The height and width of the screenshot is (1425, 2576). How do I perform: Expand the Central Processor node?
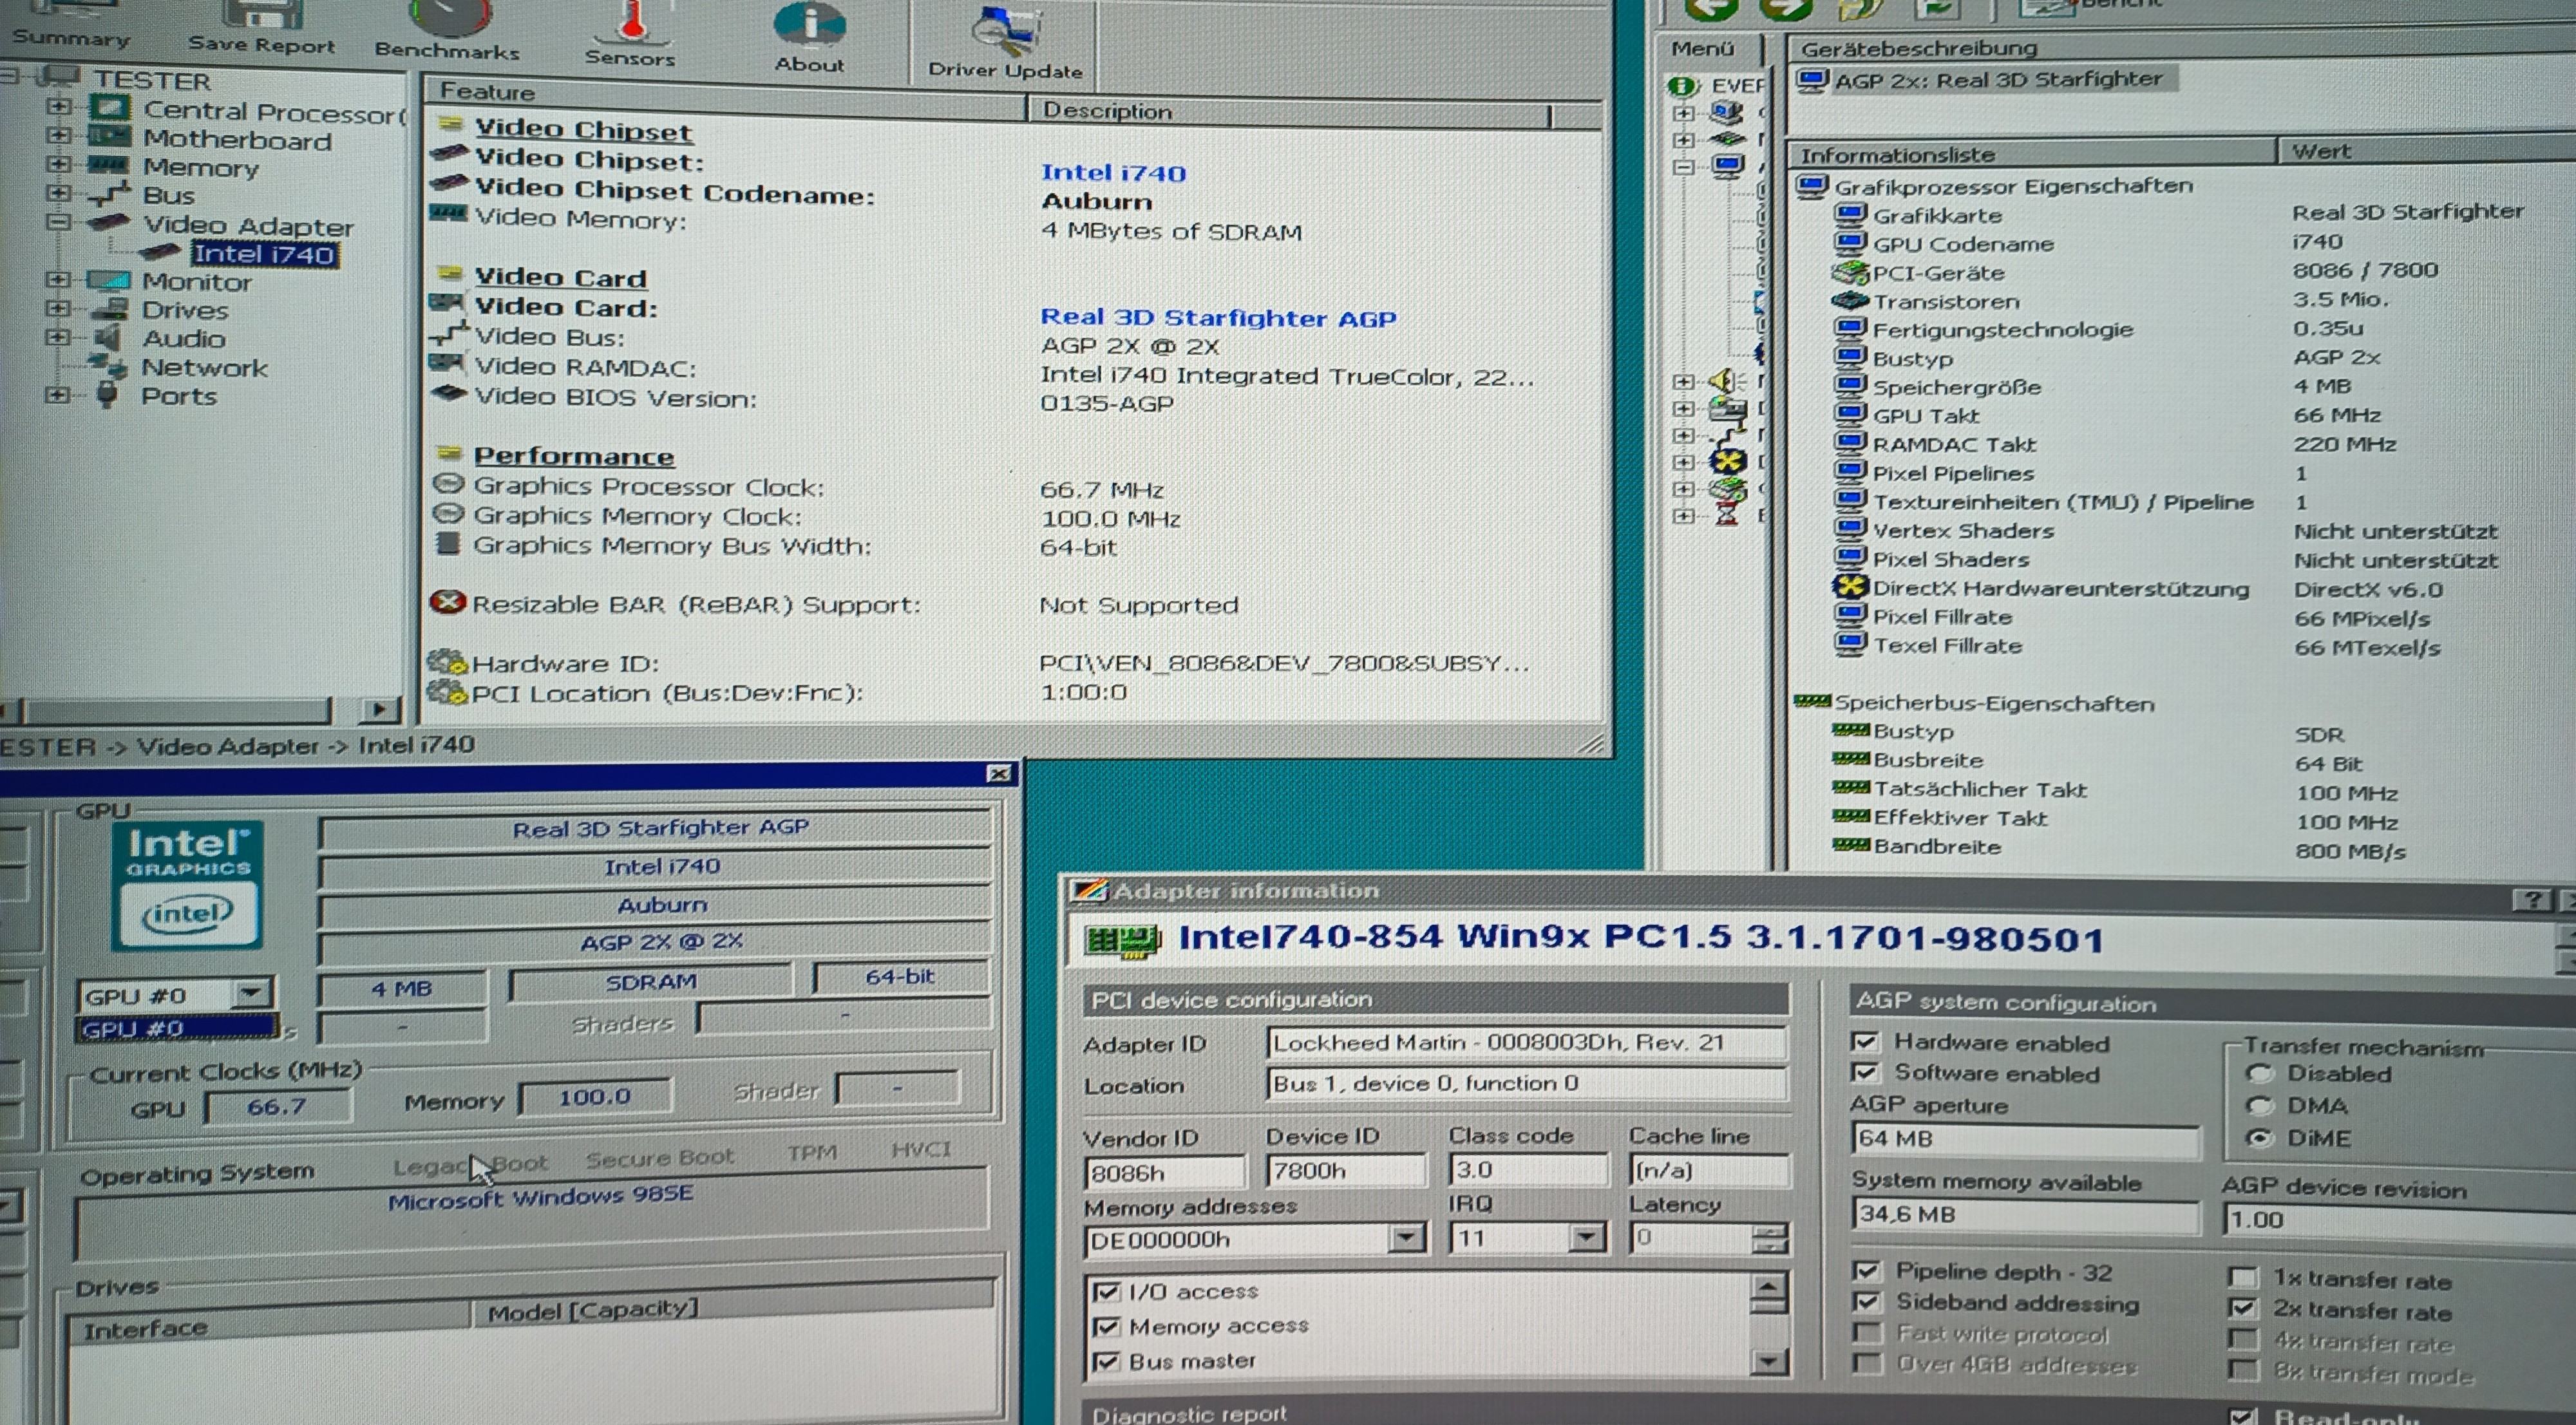pos(58,105)
